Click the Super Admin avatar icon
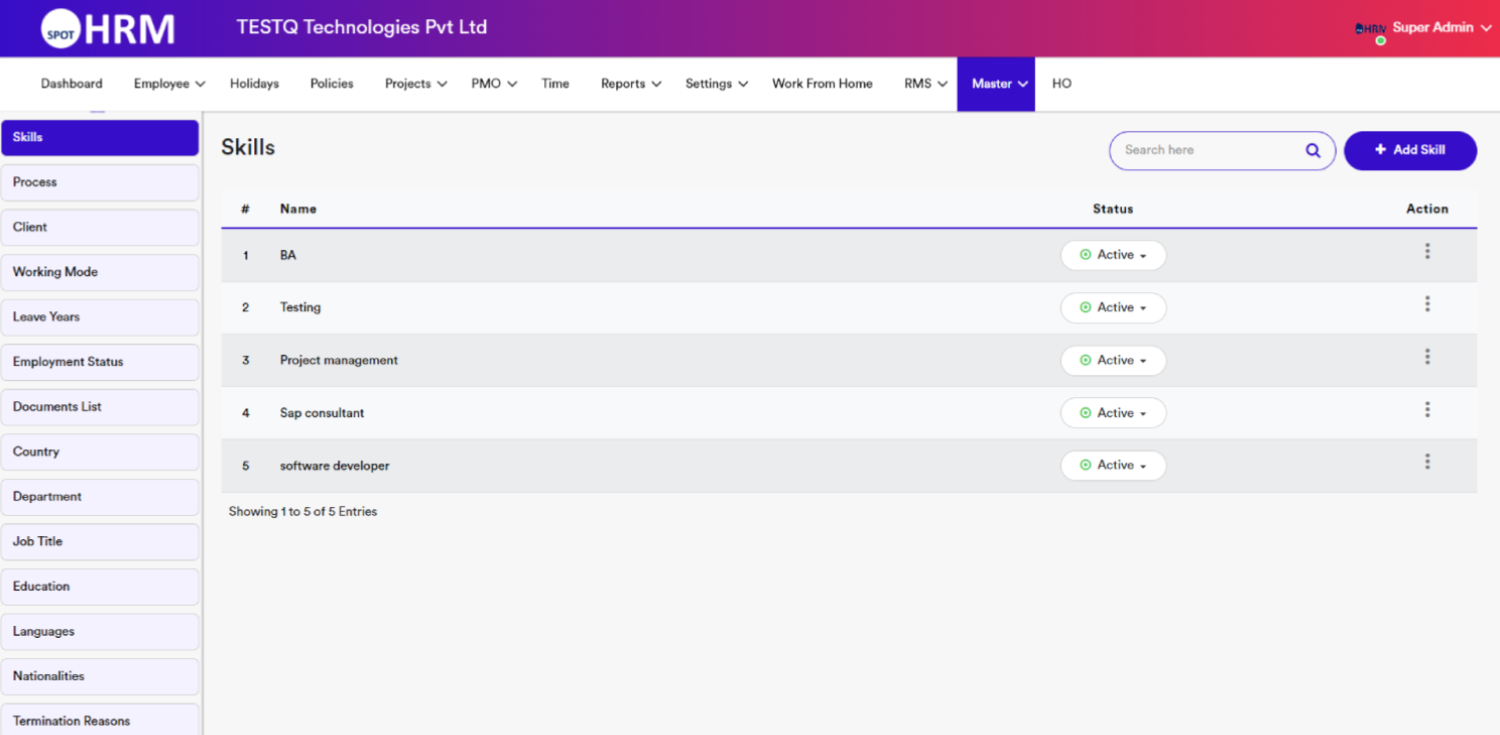The image size is (1500, 735). click(x=1370, y=30)
